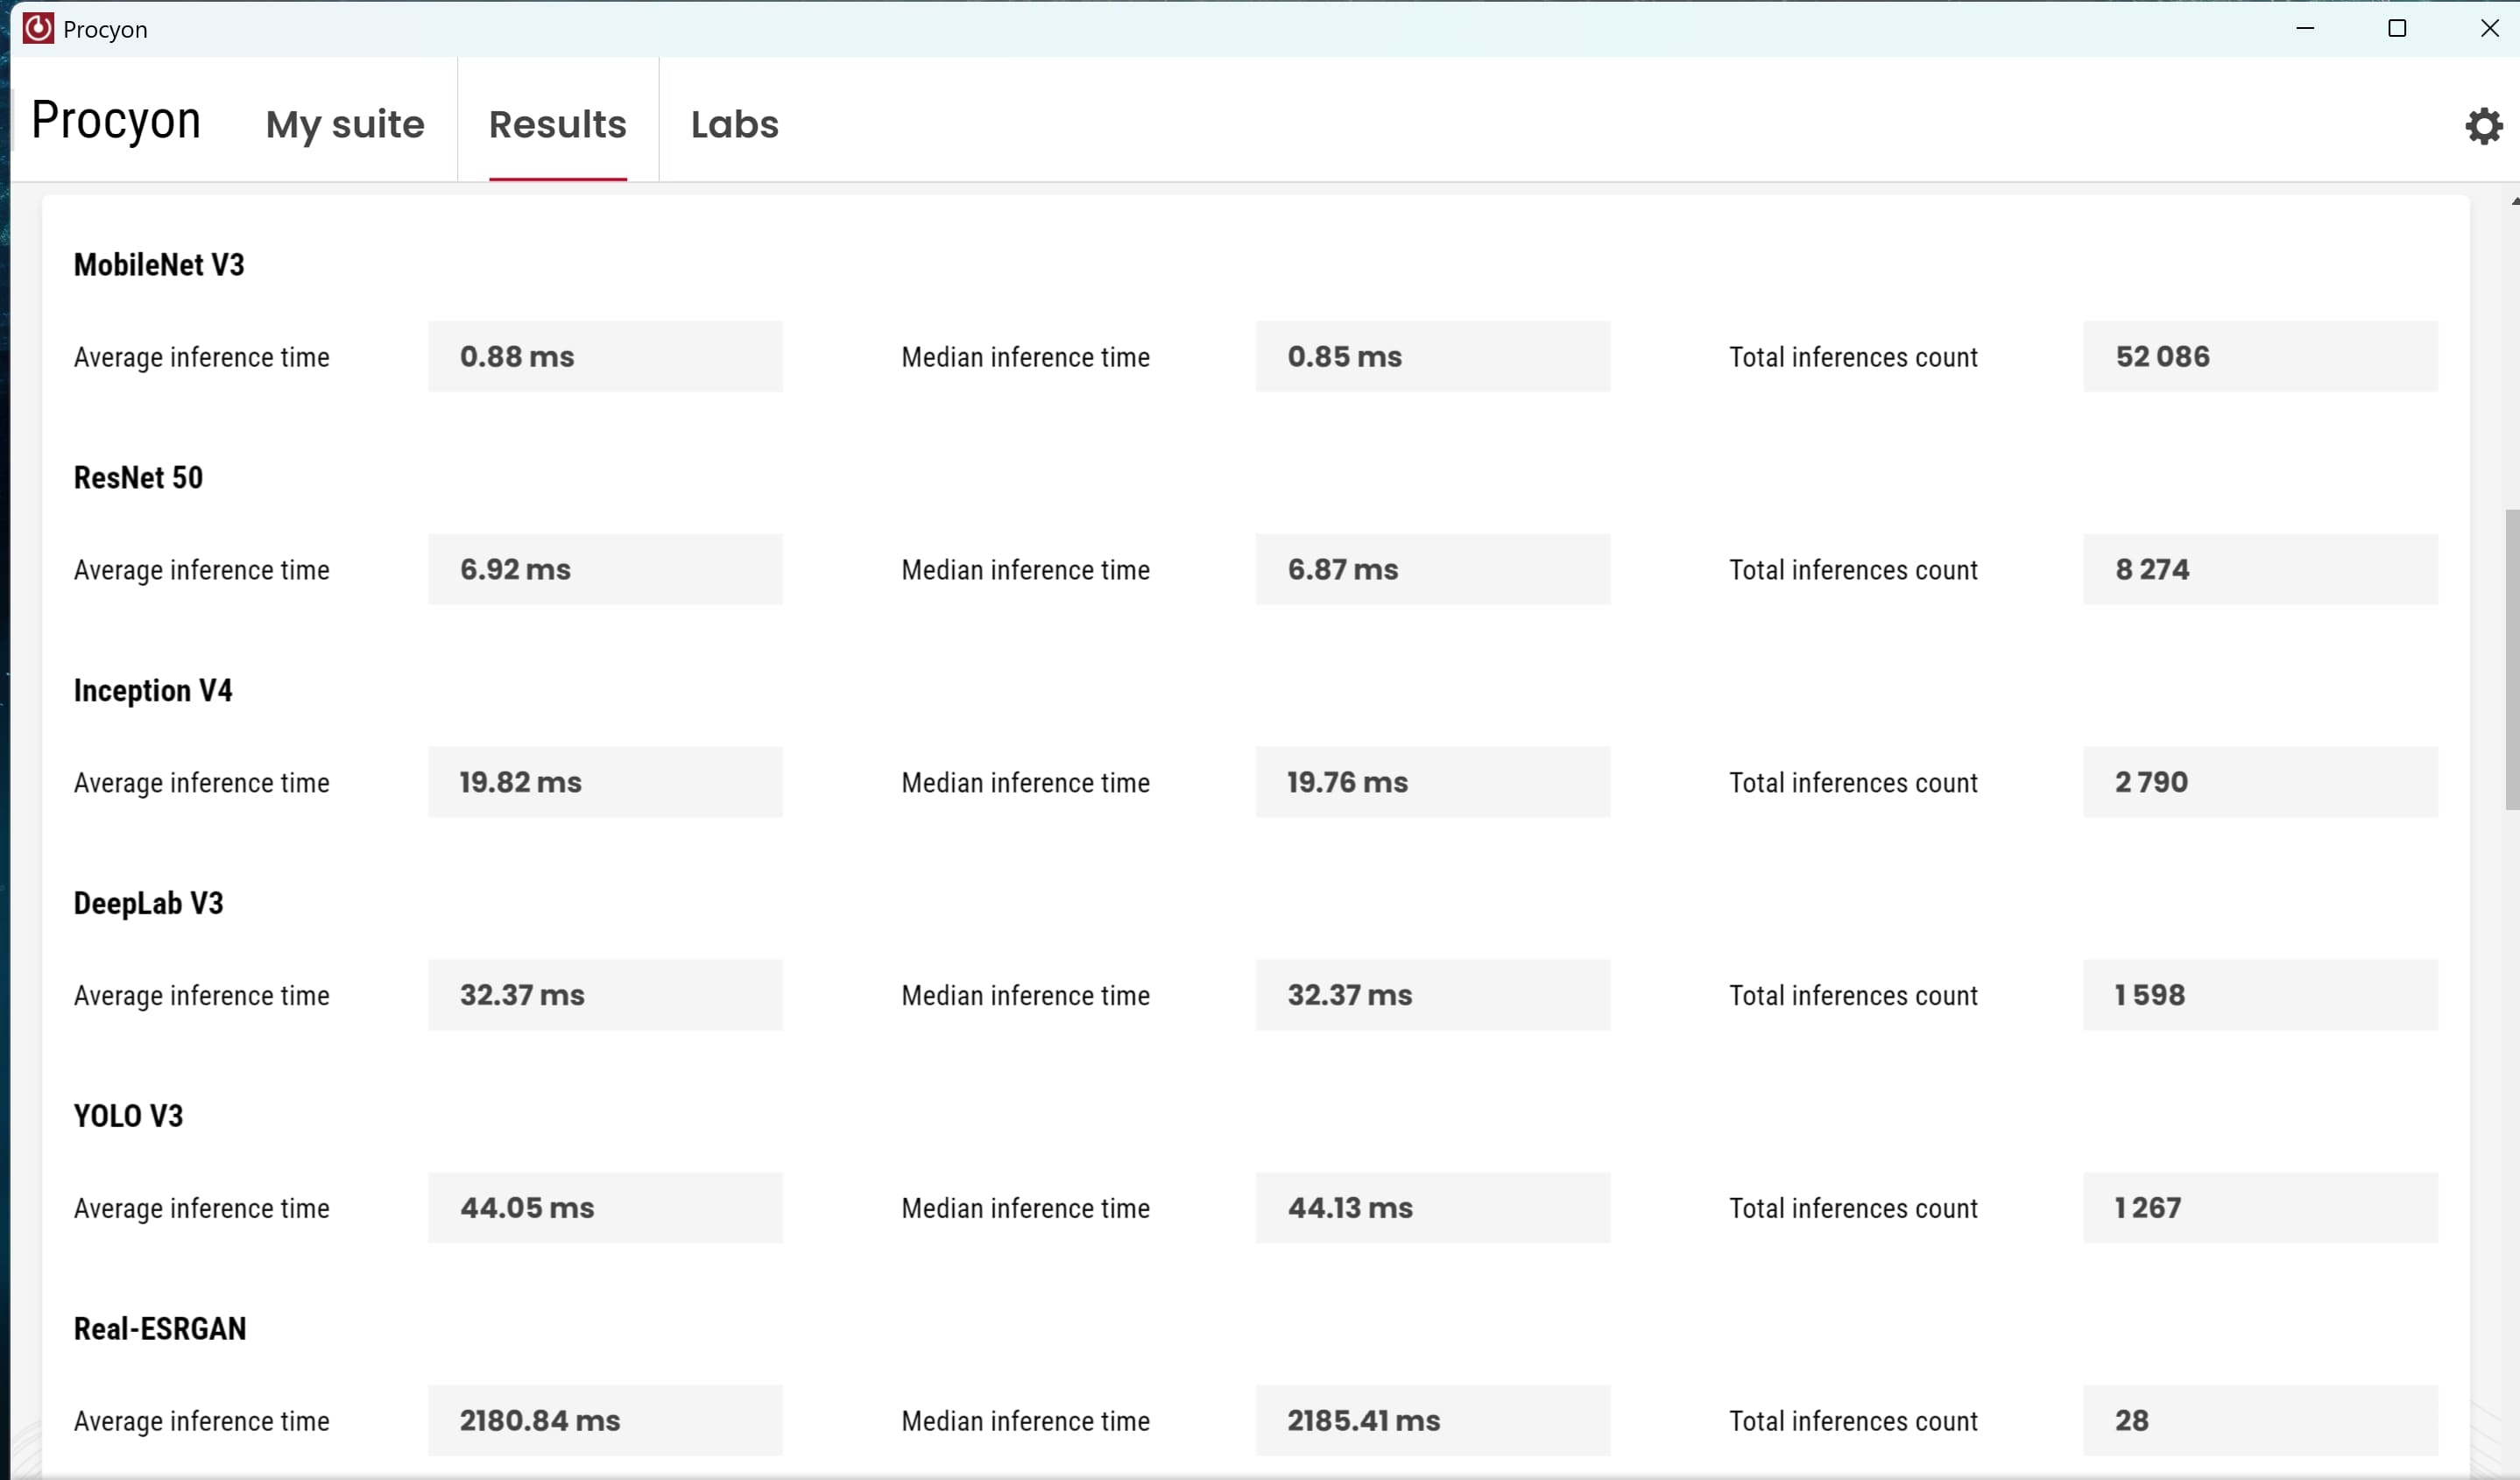Click ResNet 50 median time 6.87 ms field

point(1432,569)
